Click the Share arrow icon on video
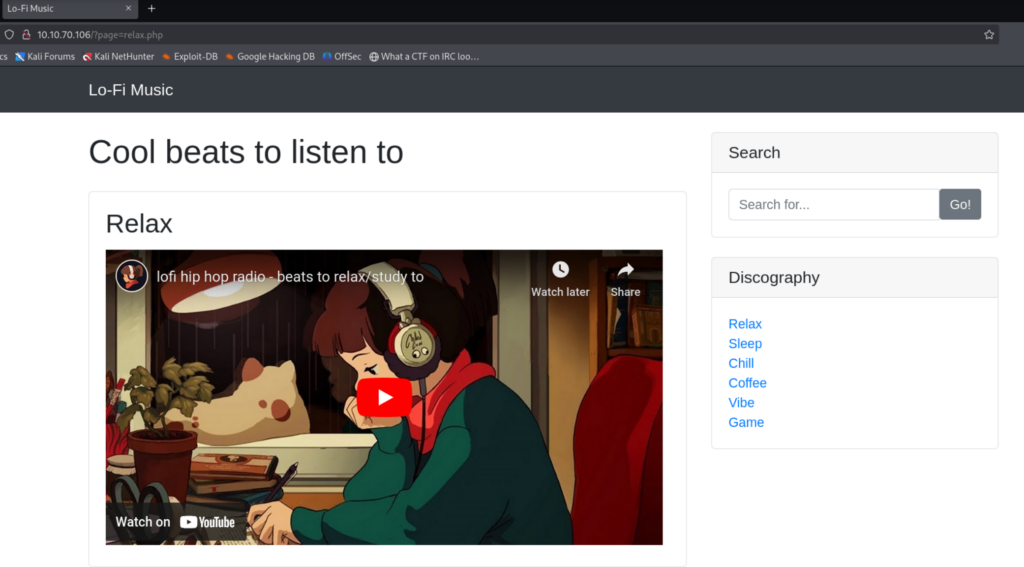This screenshot has width=1024, height=567. click(x=625, y=270)
